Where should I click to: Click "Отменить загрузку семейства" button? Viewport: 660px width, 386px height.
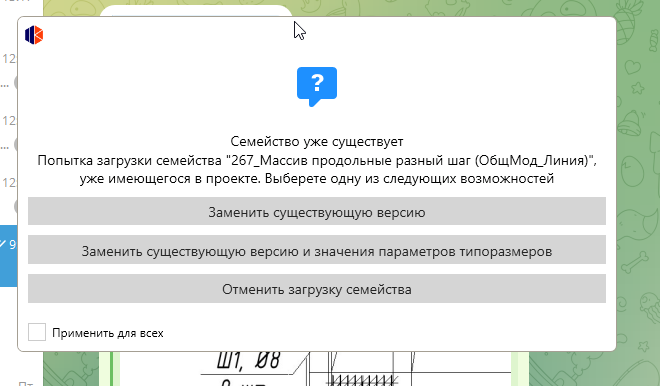pyautogui.click(x=317, y=289)
